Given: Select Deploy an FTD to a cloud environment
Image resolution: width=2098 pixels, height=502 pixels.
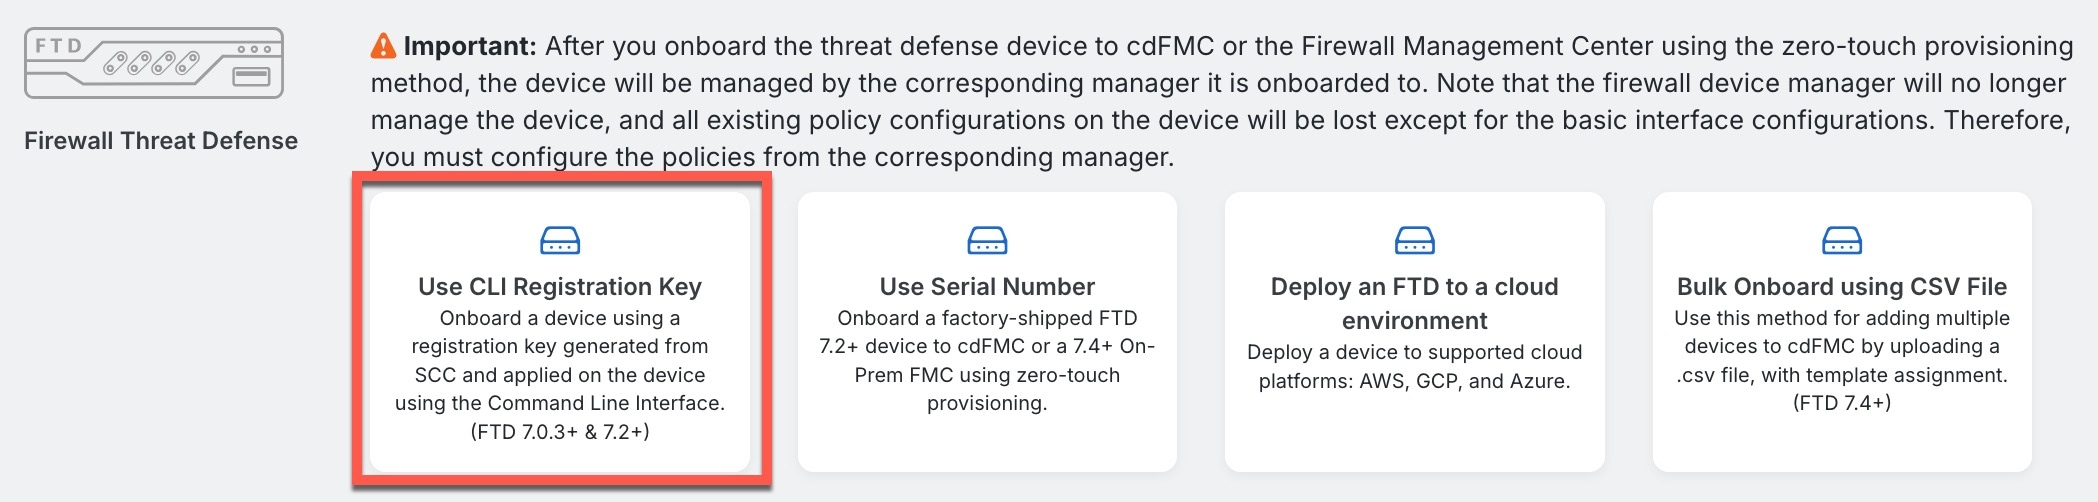Looking at the screenshot, I should [1414, 303].
